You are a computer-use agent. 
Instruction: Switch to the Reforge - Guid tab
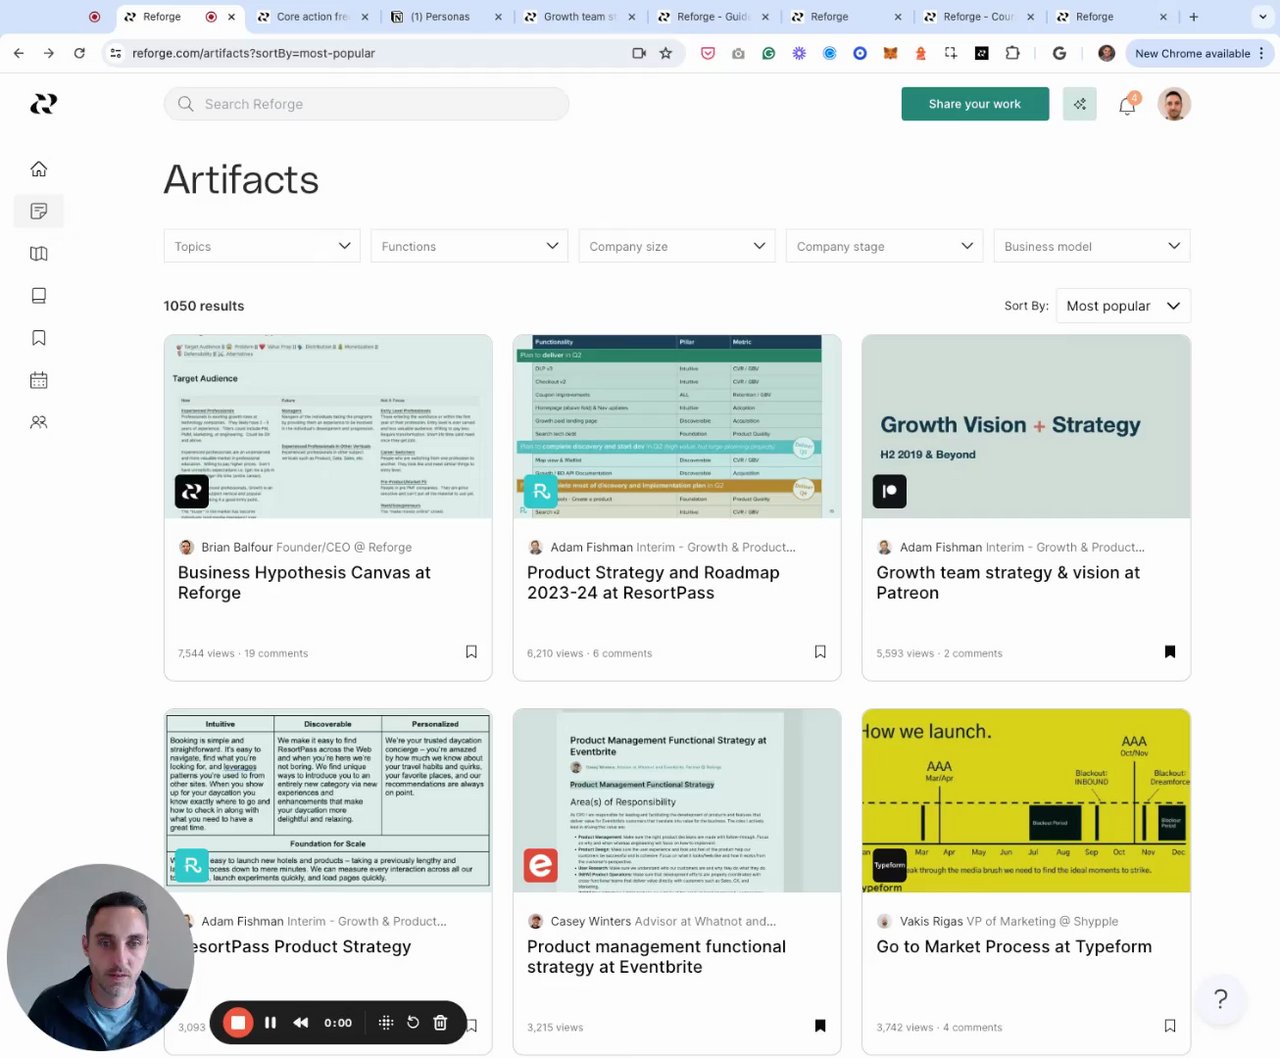[713, 17]
